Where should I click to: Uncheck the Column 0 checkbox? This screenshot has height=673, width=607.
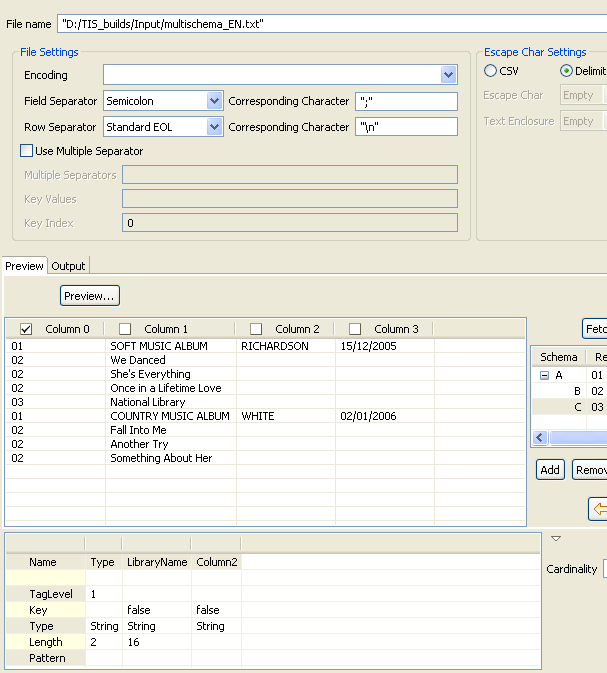[26, 329]
